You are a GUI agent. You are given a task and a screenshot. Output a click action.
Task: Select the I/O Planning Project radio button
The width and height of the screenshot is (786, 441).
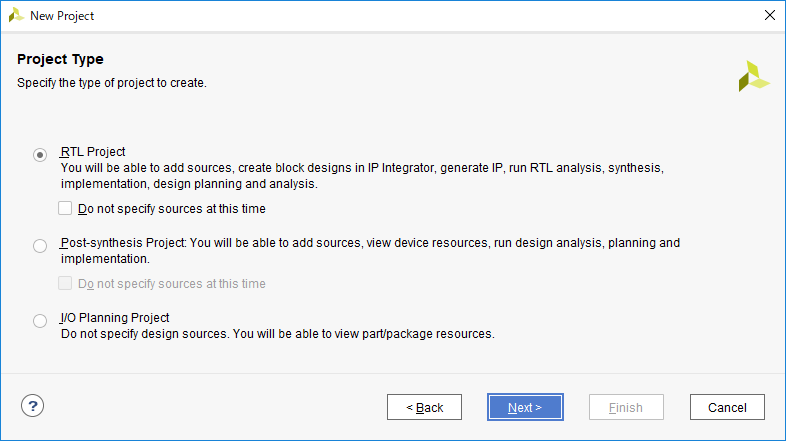pyautogui.click(x=40, y=321)
